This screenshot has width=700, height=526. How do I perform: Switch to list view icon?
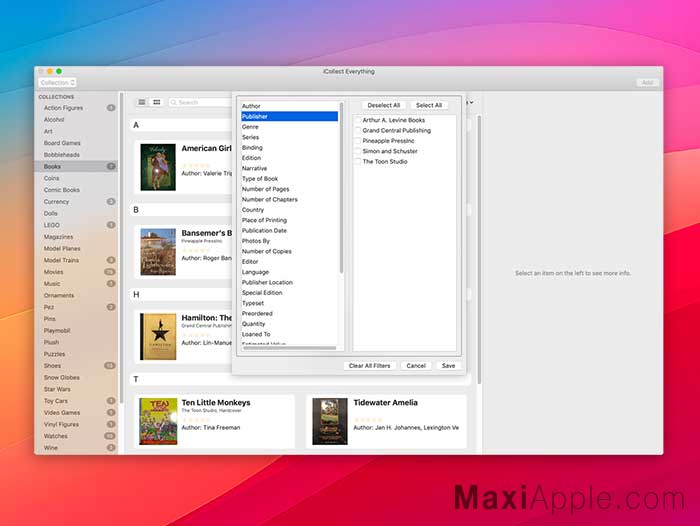pyautogui.click(x=142, y=102)
